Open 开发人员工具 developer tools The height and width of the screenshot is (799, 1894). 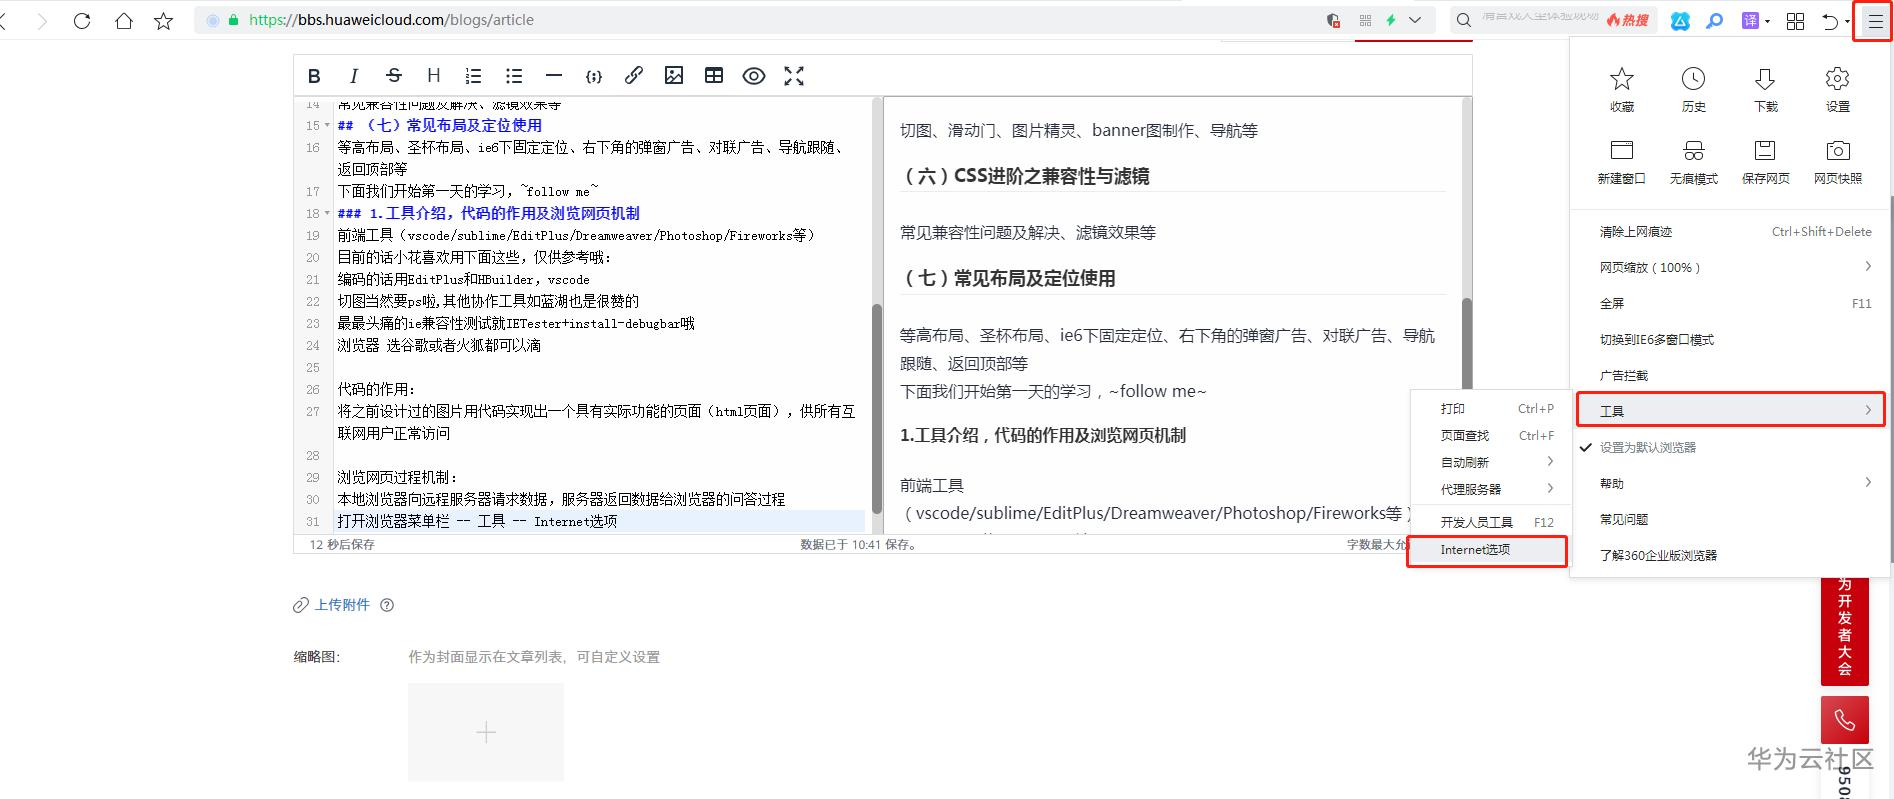[1488, 523]
